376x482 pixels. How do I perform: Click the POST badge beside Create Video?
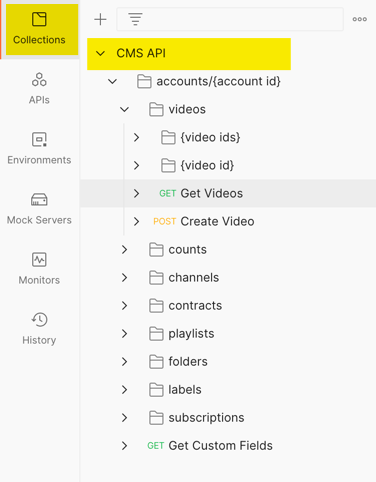(x=164, y=222)
